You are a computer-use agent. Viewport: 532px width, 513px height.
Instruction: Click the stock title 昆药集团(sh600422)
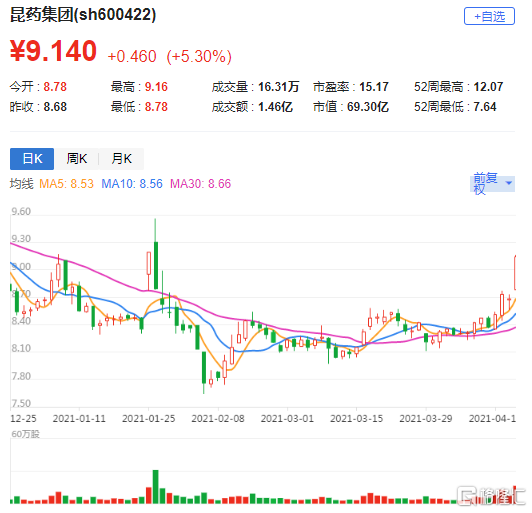pyautogui.click(x=83, y=15)
